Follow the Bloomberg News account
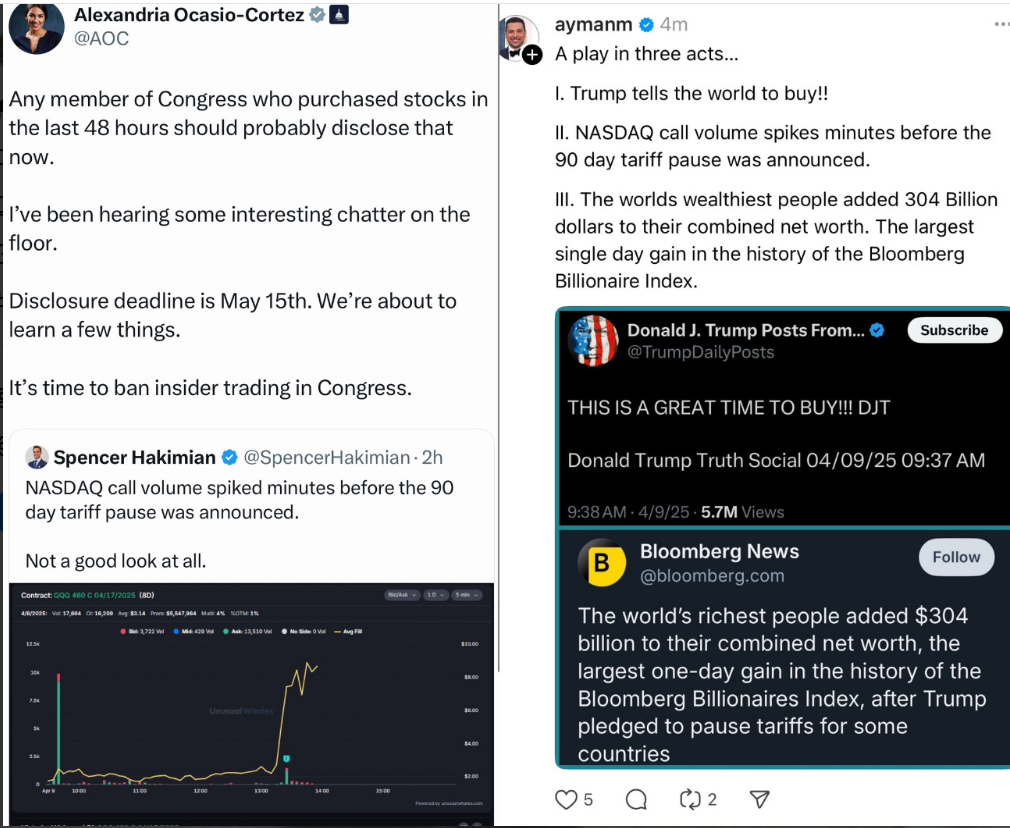The image size is (1010, 828). (x=956, y=557)
